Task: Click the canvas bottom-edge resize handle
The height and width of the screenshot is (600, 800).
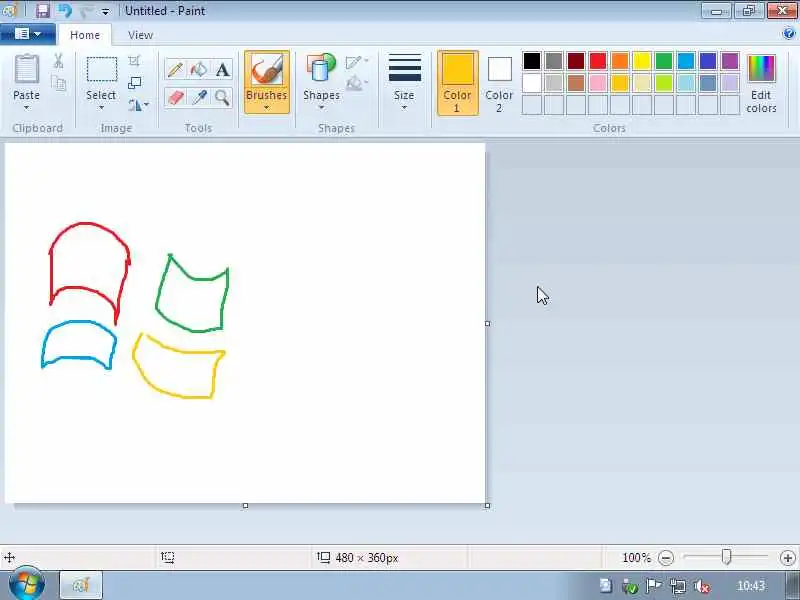Action: click(245, 506)
